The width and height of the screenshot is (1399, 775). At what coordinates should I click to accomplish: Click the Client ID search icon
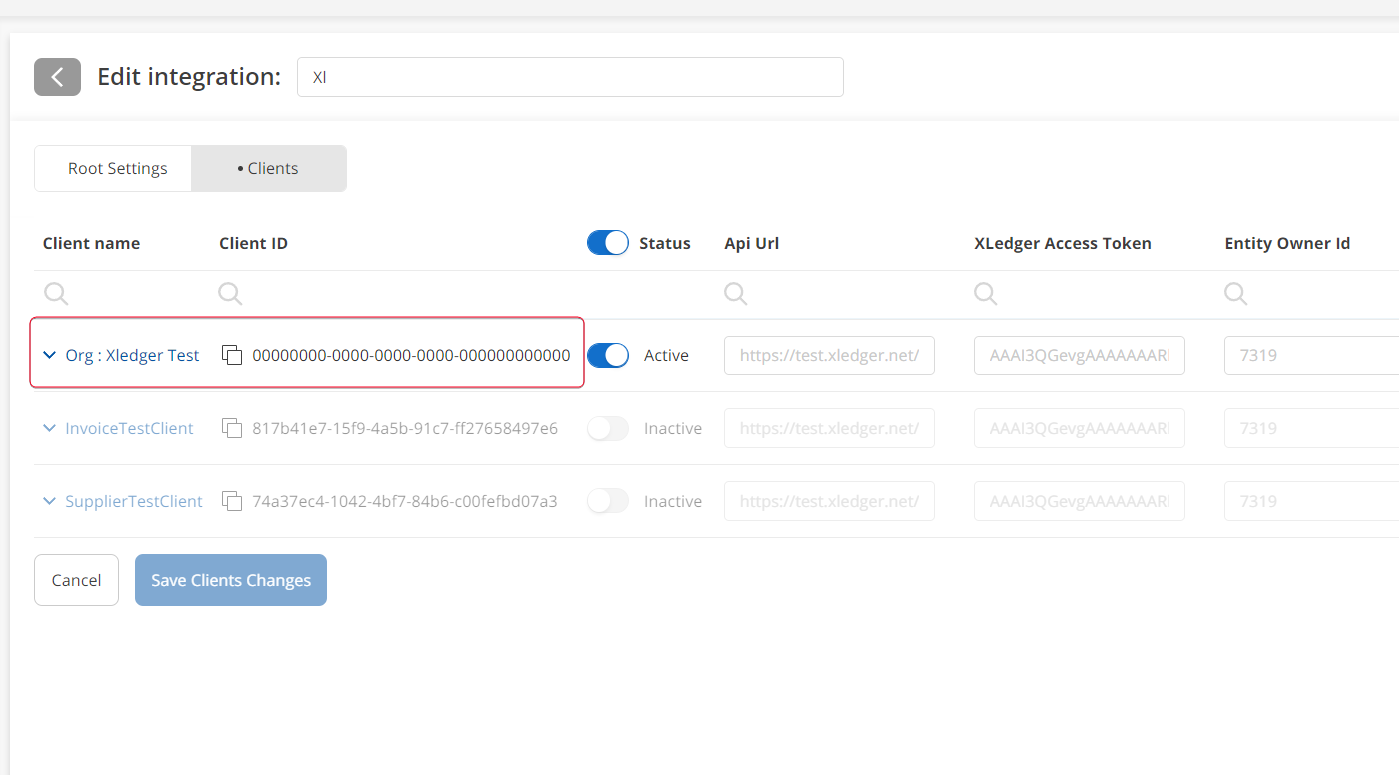(x=230, y=293)
